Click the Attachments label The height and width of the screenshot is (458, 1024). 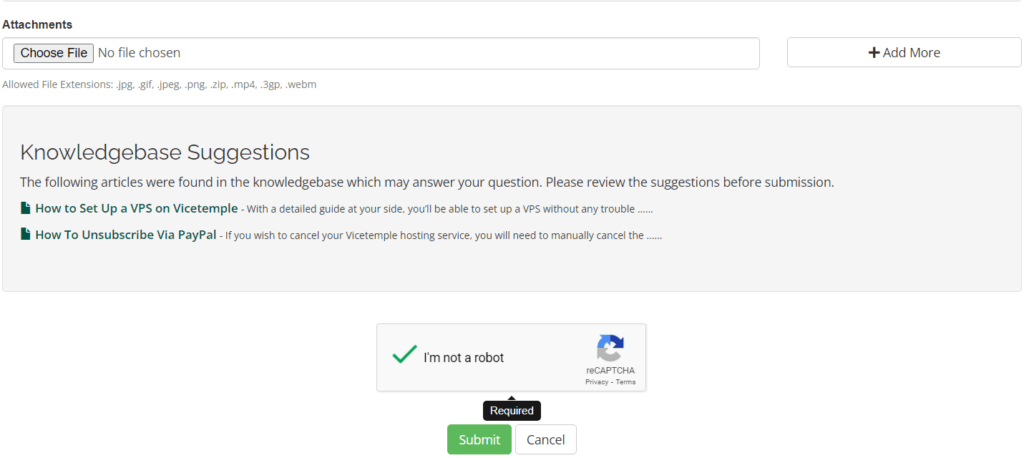tap(37, 24)
